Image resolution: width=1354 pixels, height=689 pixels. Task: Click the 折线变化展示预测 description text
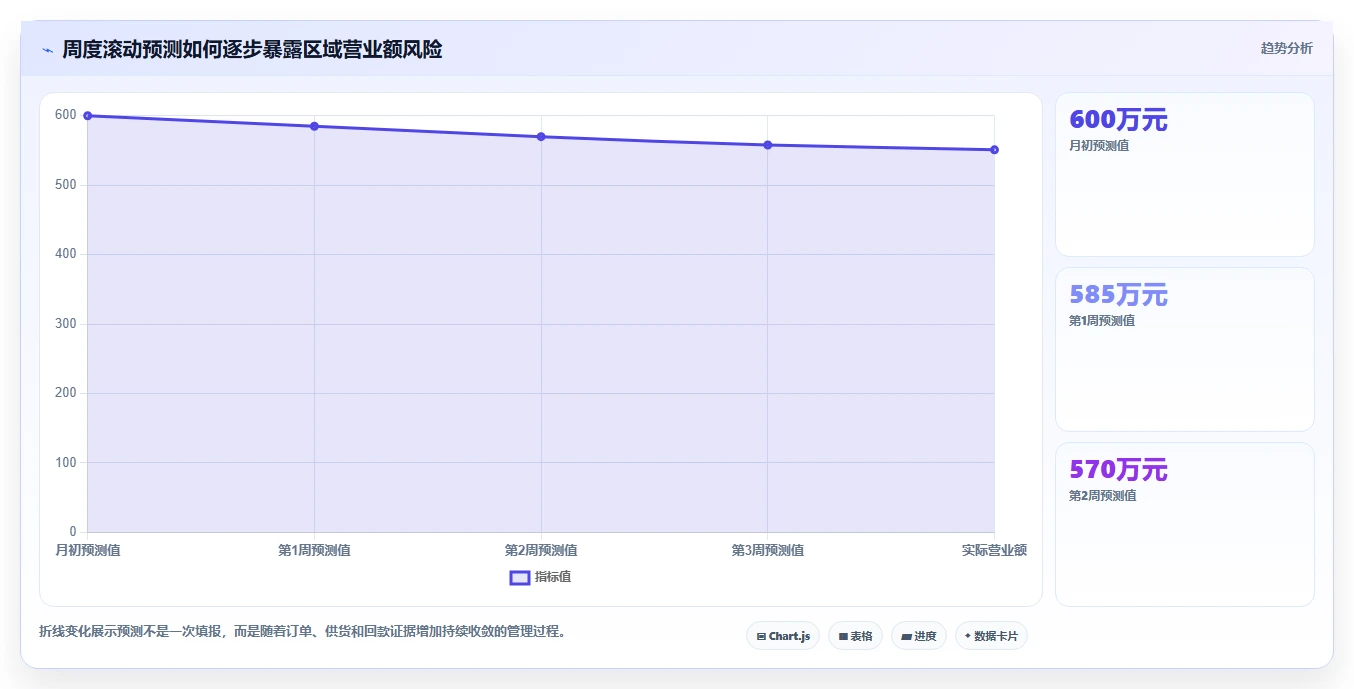tap(303, 632)
